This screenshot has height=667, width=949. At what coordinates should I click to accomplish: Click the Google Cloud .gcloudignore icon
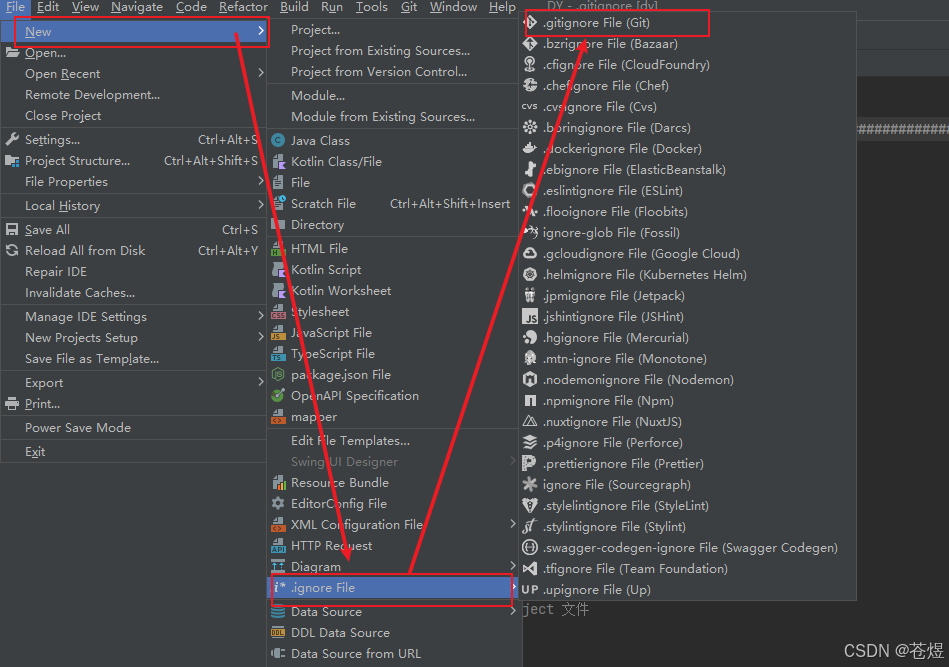pyautogui.click(x=530, y=254)
